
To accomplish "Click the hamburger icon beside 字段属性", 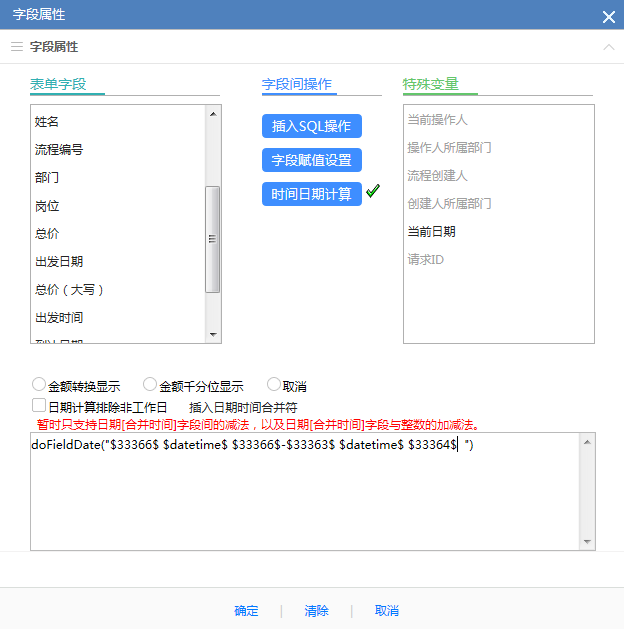I will click(x=16, y=47).
